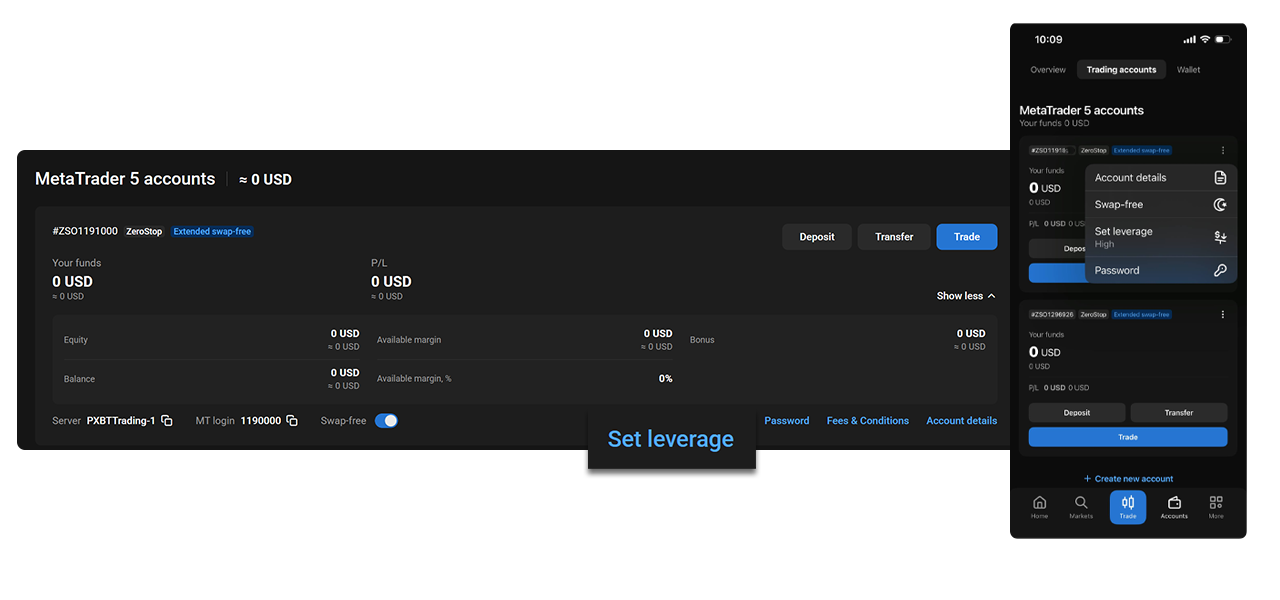The image size is (1280, 600).
Task: Click the desktop Transfer button
Action: pos(894,237)
